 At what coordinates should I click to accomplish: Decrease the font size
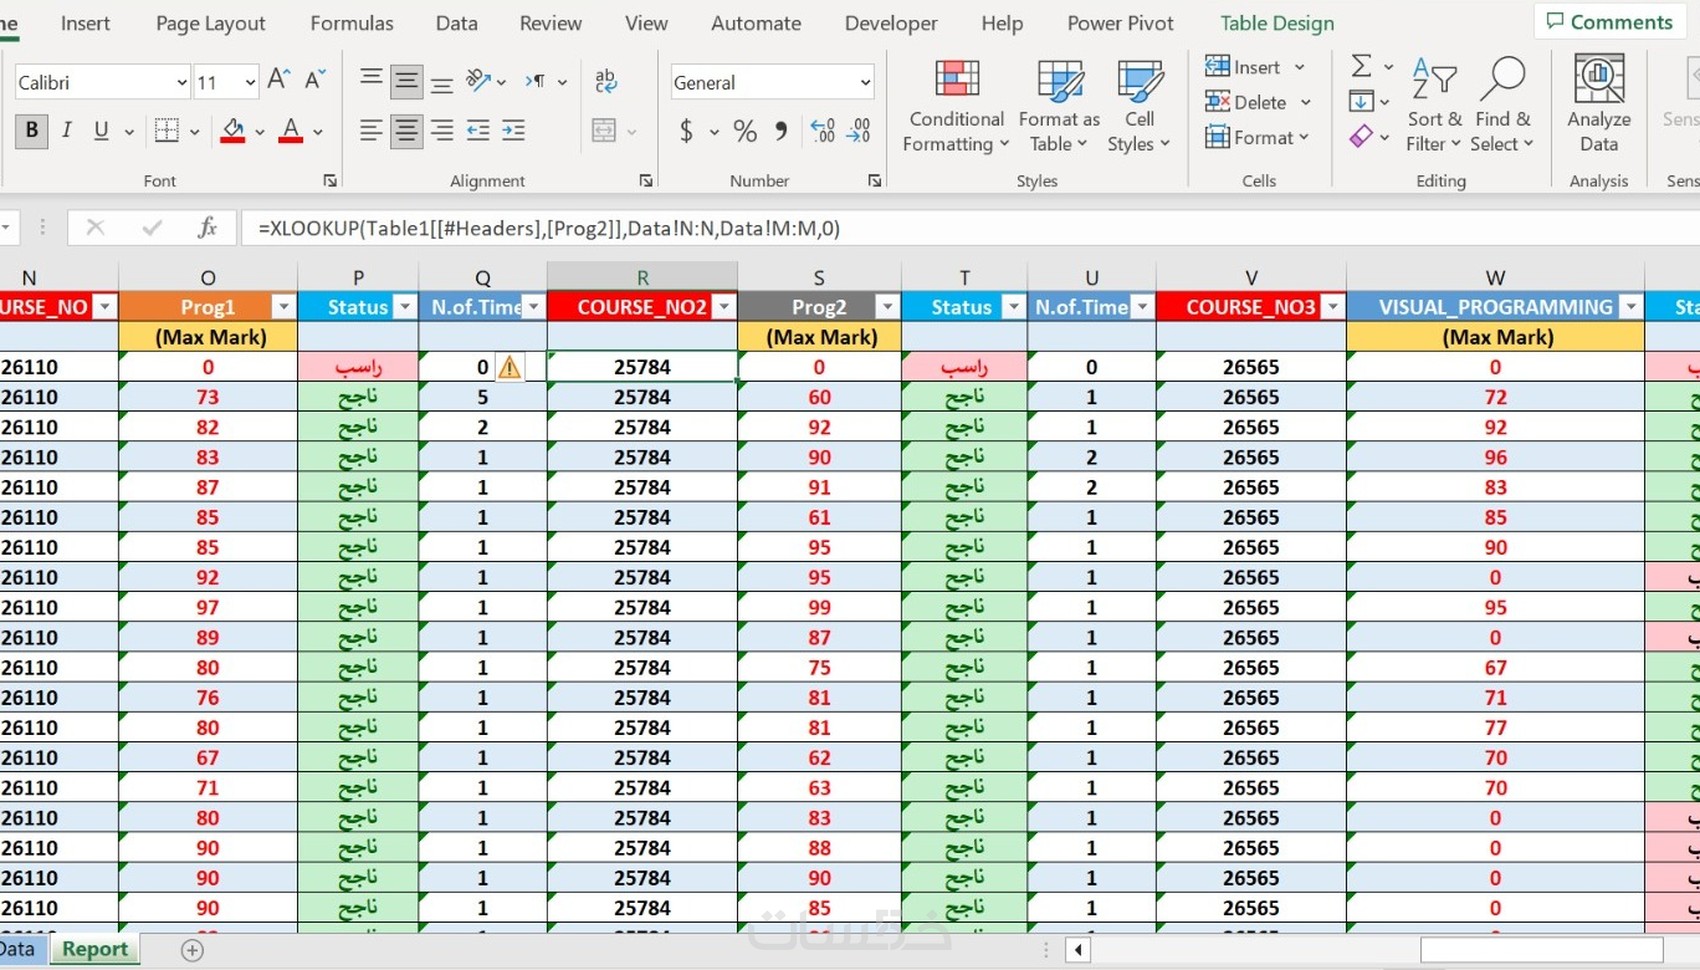pyautogui.click(x=315, y=80)
